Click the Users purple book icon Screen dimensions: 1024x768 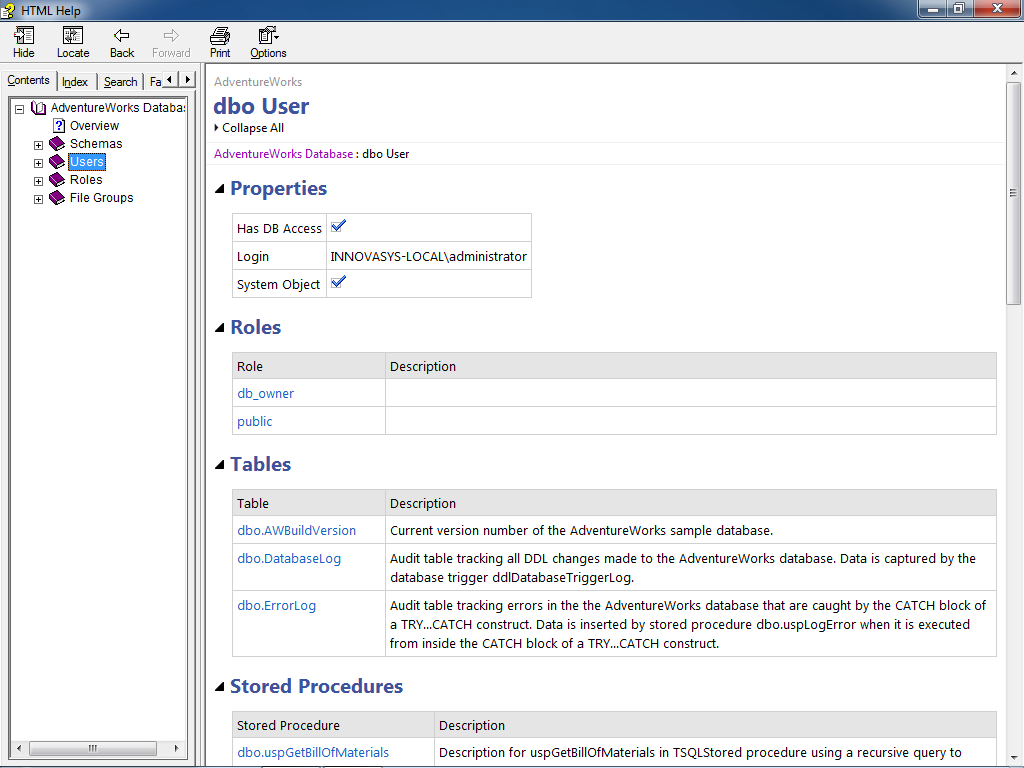(x=57, y=161)
